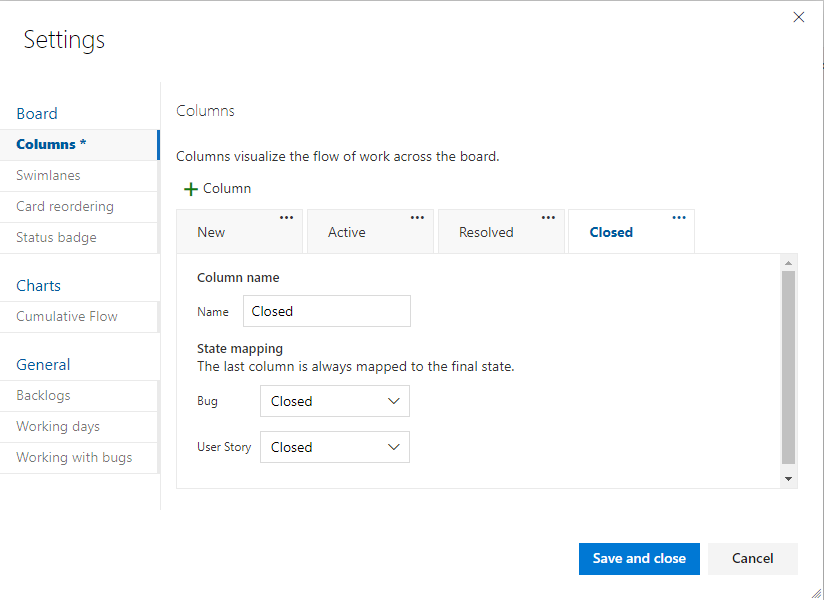Click the green plus icon to add column
This screenshot has width=824, height=600.
point(191,189)
